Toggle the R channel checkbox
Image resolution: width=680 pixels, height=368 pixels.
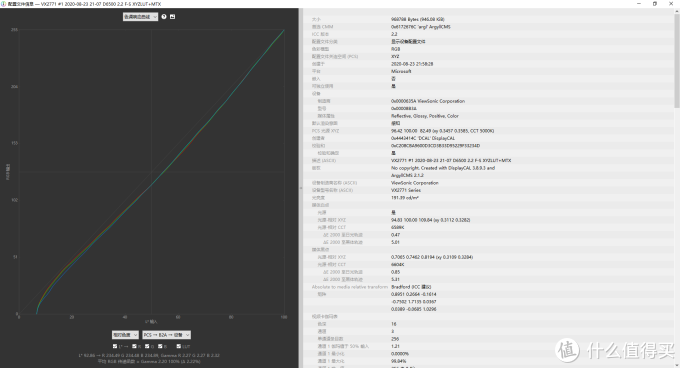(x=134, y=346)
